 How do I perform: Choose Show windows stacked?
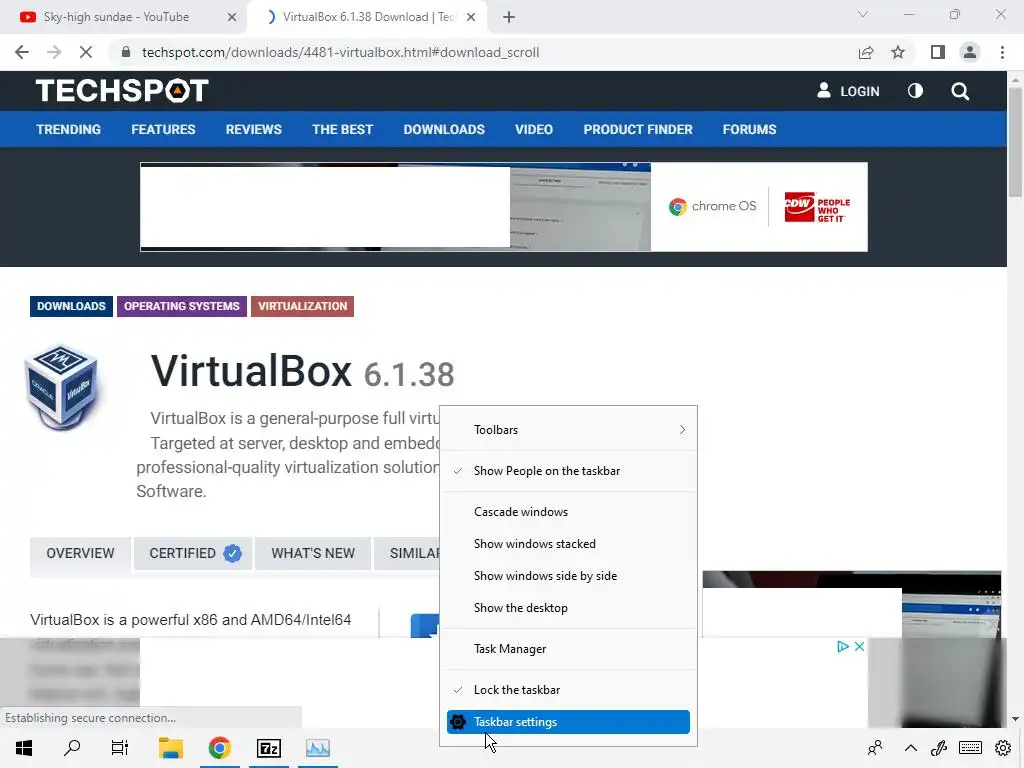(569, 544)
